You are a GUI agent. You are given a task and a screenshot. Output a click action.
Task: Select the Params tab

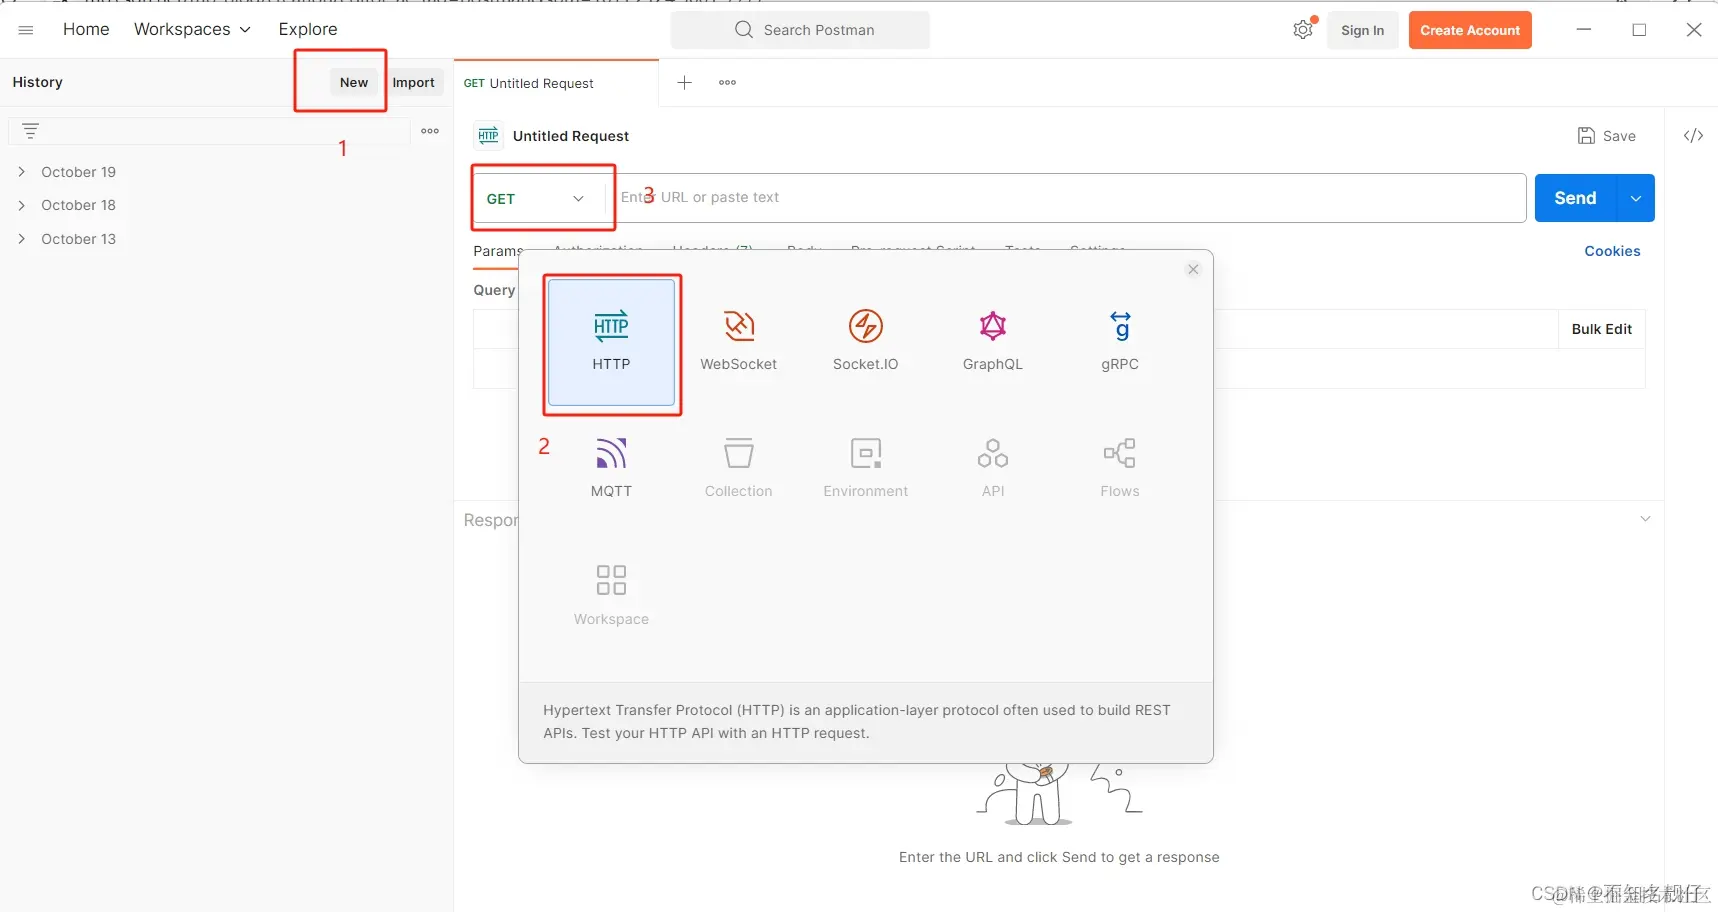click(498, 251)
